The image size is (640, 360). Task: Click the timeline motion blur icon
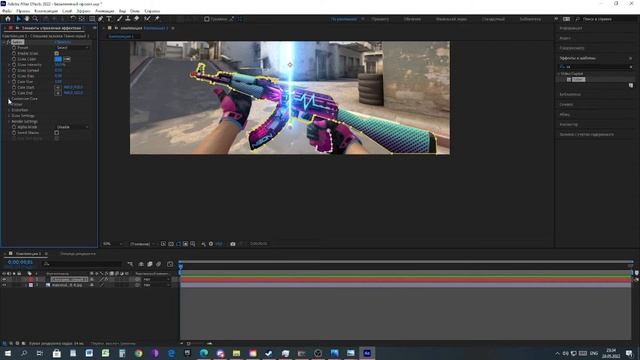click(159, 264)
